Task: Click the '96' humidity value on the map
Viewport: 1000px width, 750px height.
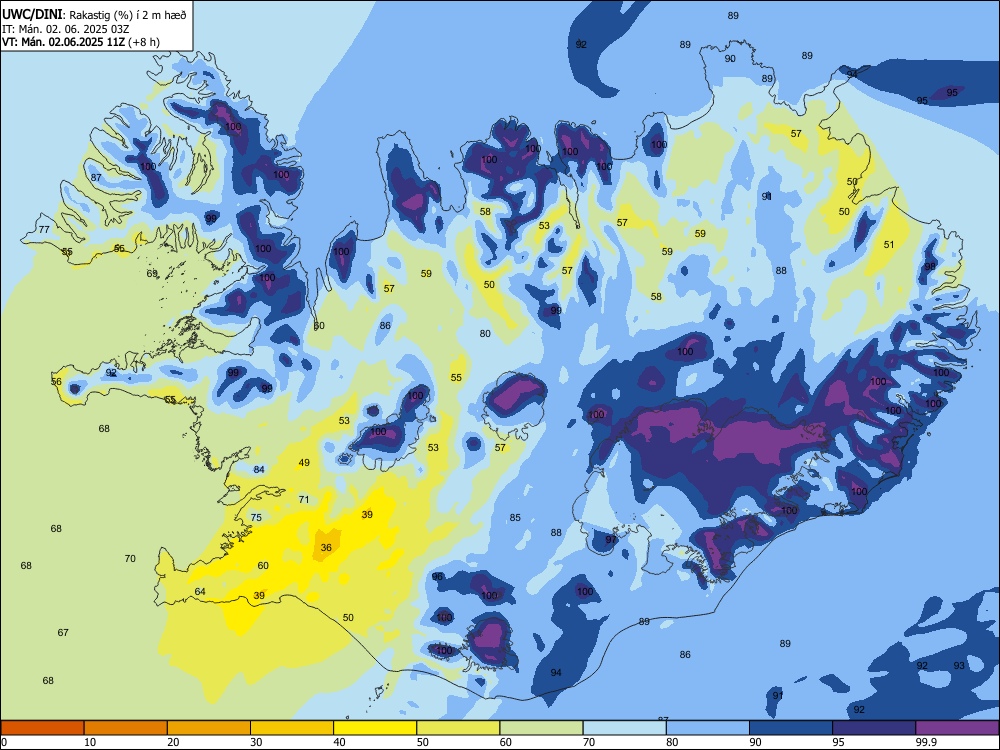Action: click(x=437, y=577)
